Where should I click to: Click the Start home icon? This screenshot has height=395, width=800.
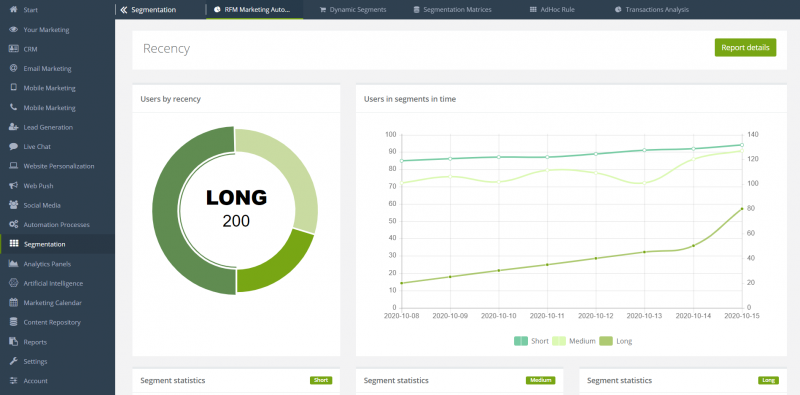pos(14,10)
